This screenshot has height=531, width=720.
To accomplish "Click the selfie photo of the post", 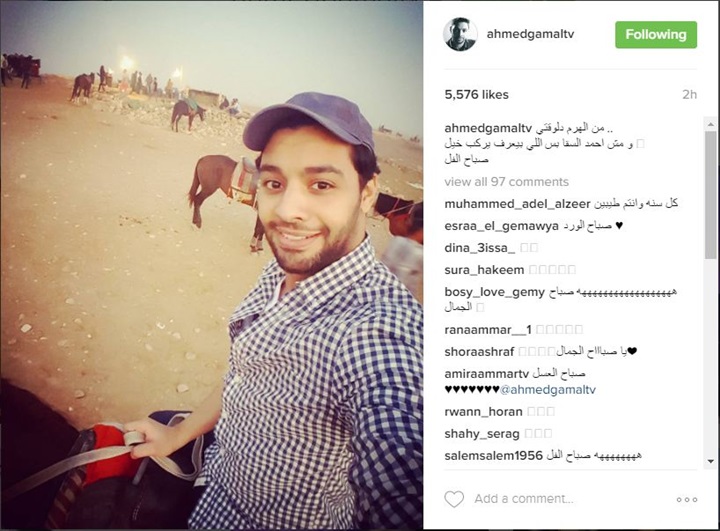I will [x=211, y=266].
